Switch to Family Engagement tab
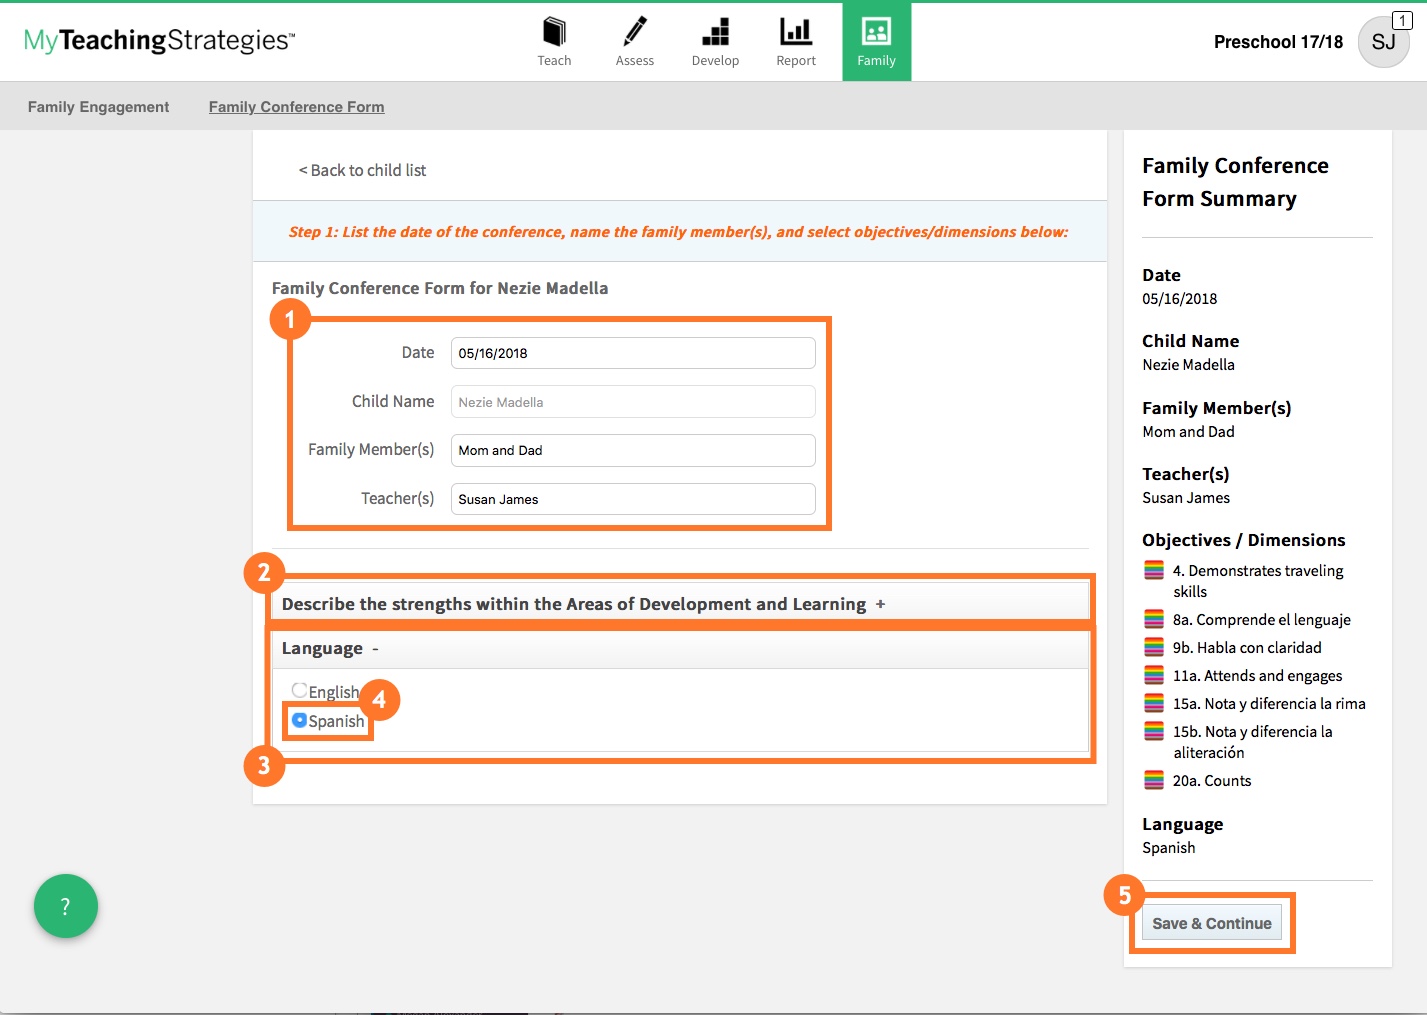The height and width of the screenshot is (1015, 1427). coord(98,106)
